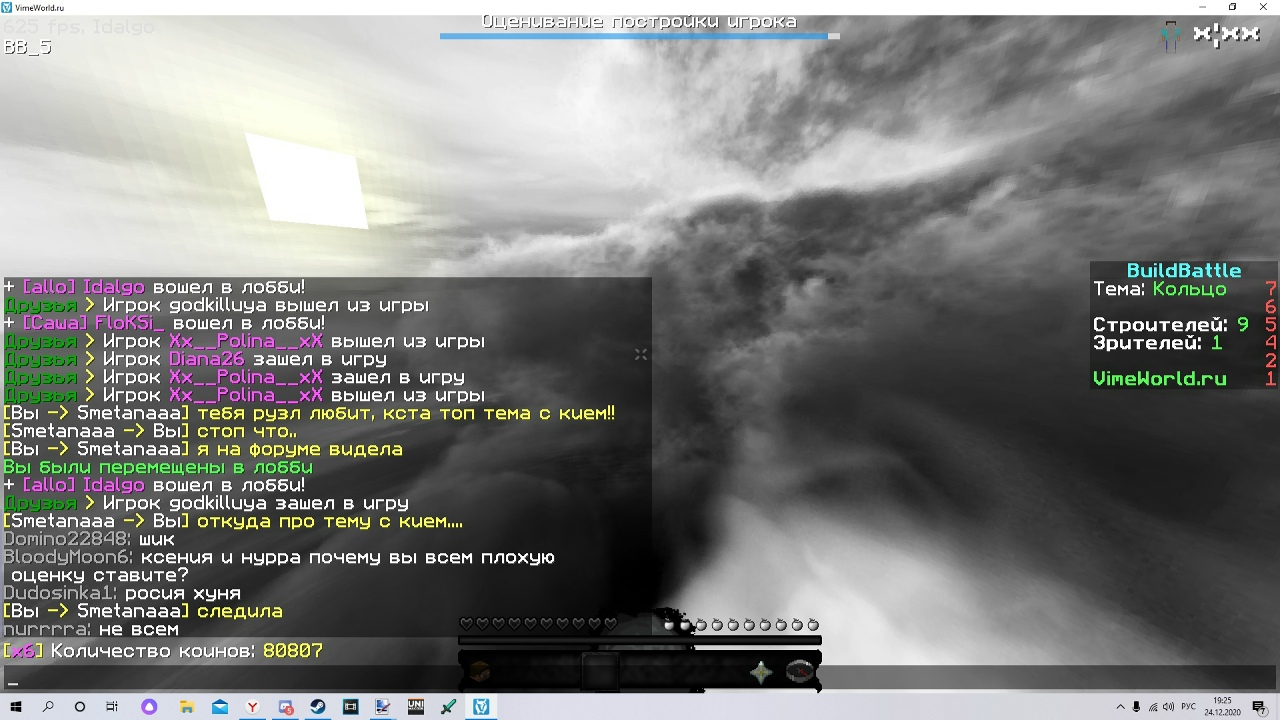The image size is (1280, 720).
Task: Launch the Mail app from taskbar
Action: [x=219, y=707]
